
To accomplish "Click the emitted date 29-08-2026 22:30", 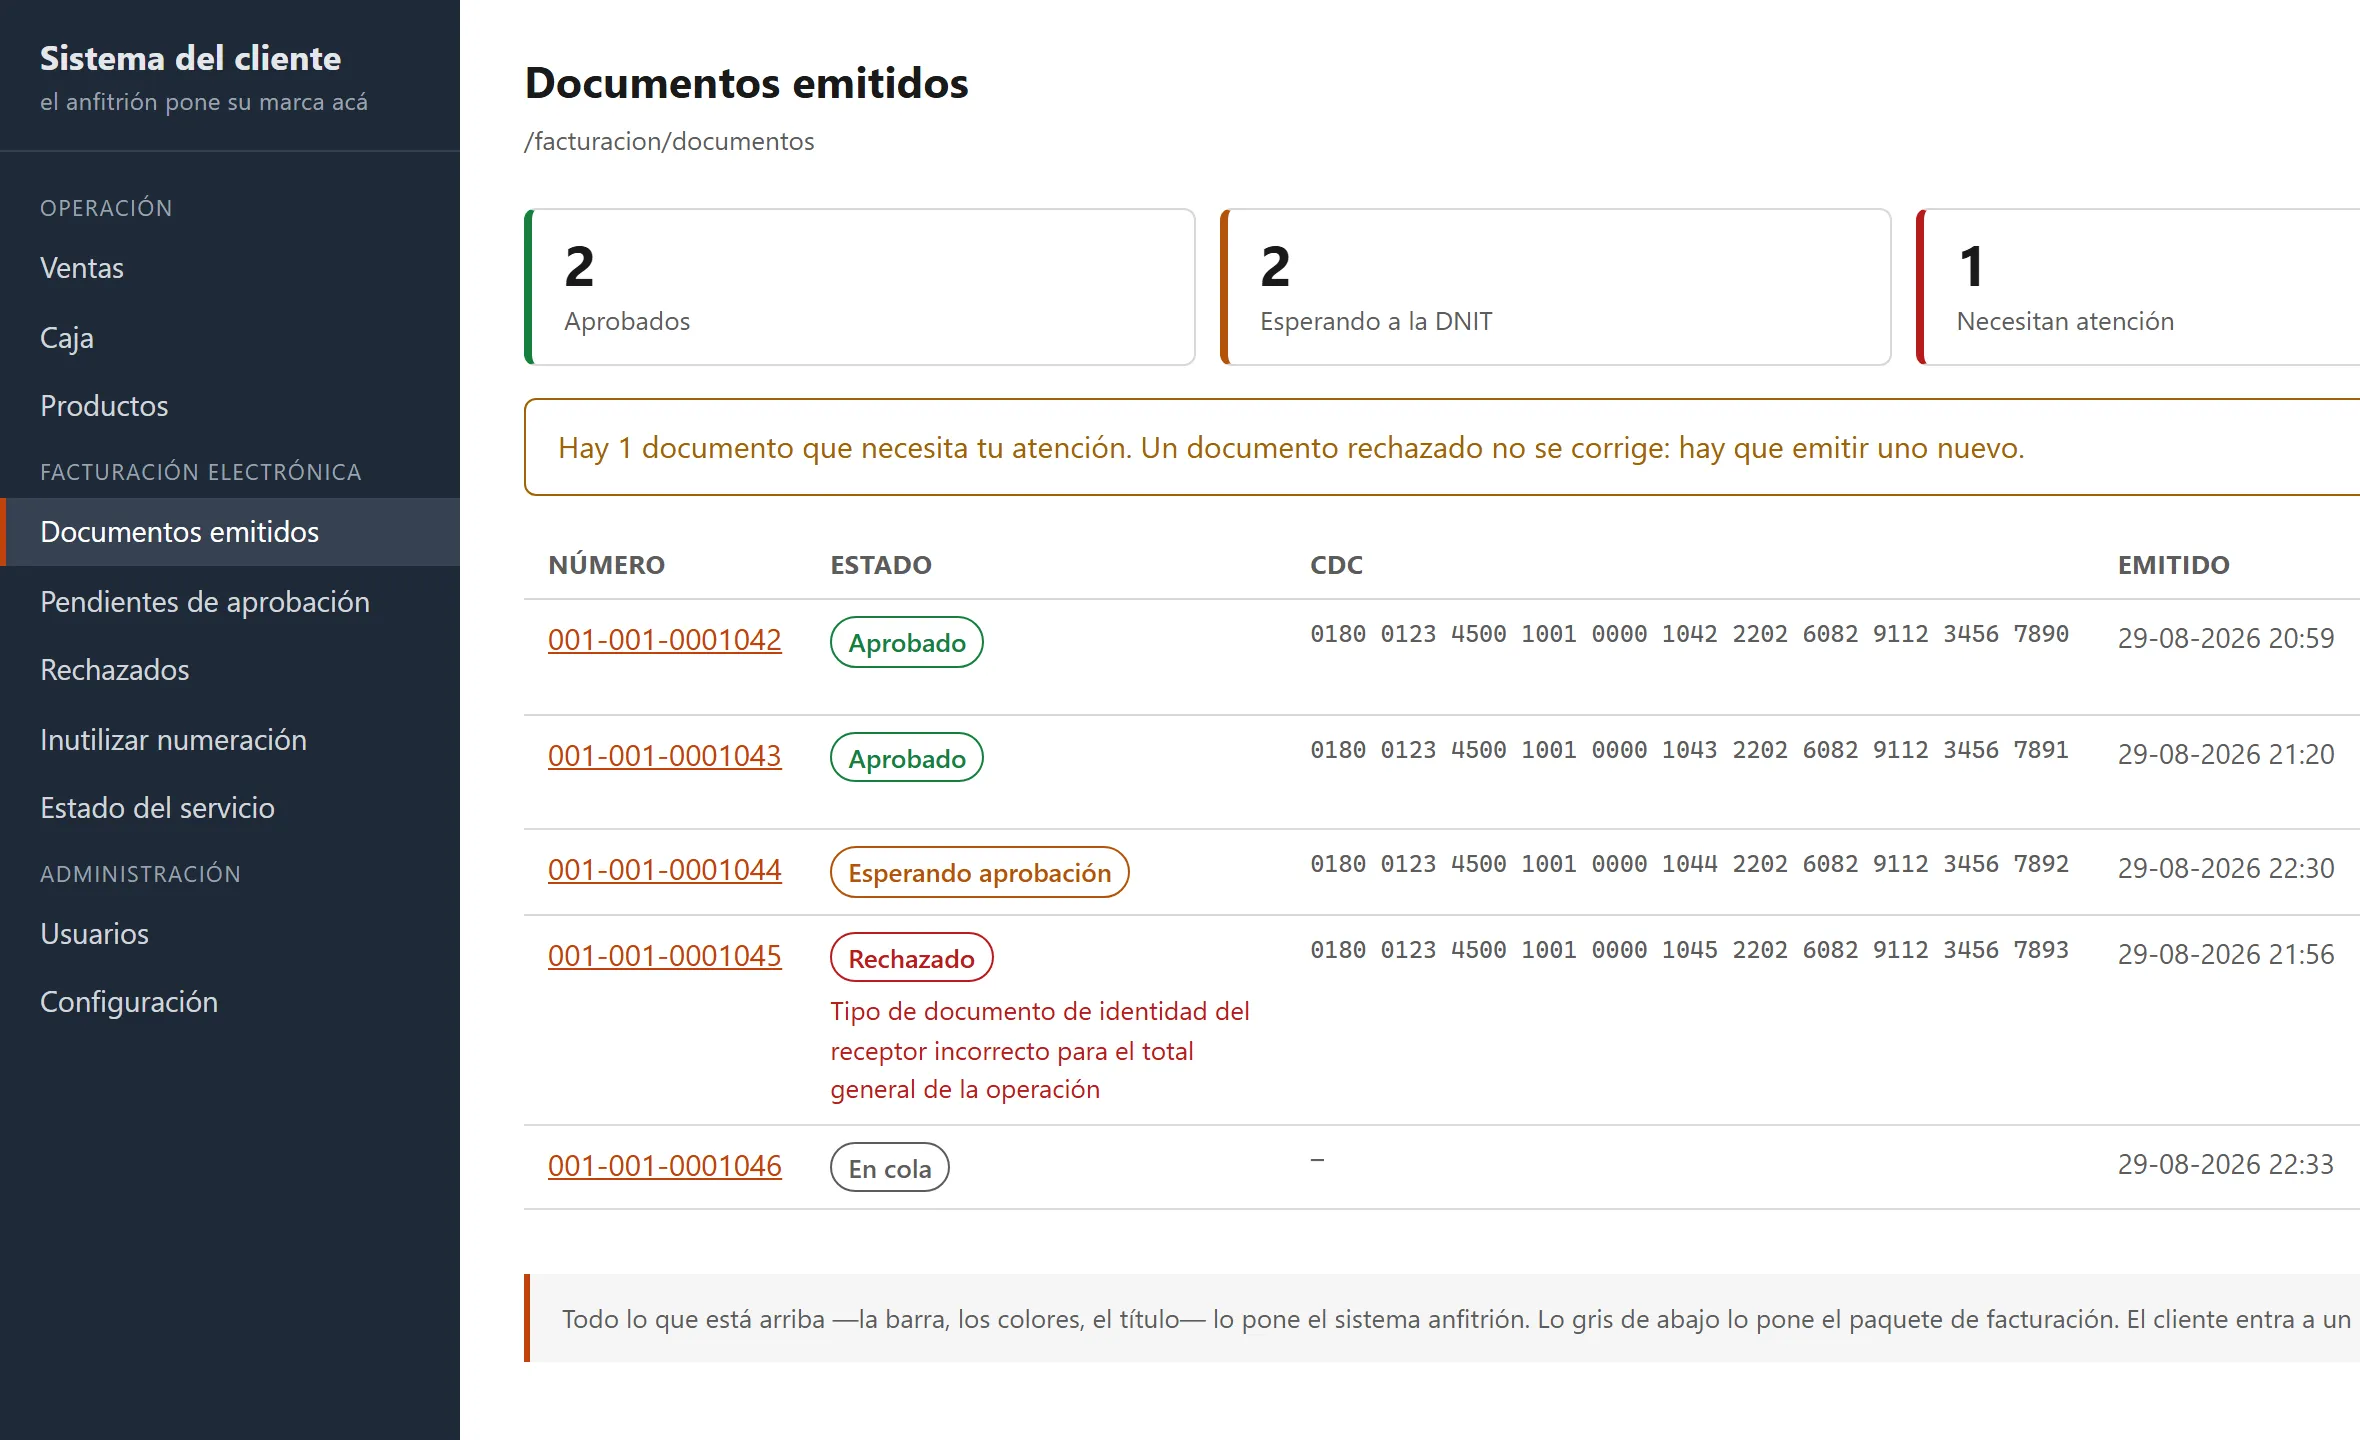I will 2226,868.
